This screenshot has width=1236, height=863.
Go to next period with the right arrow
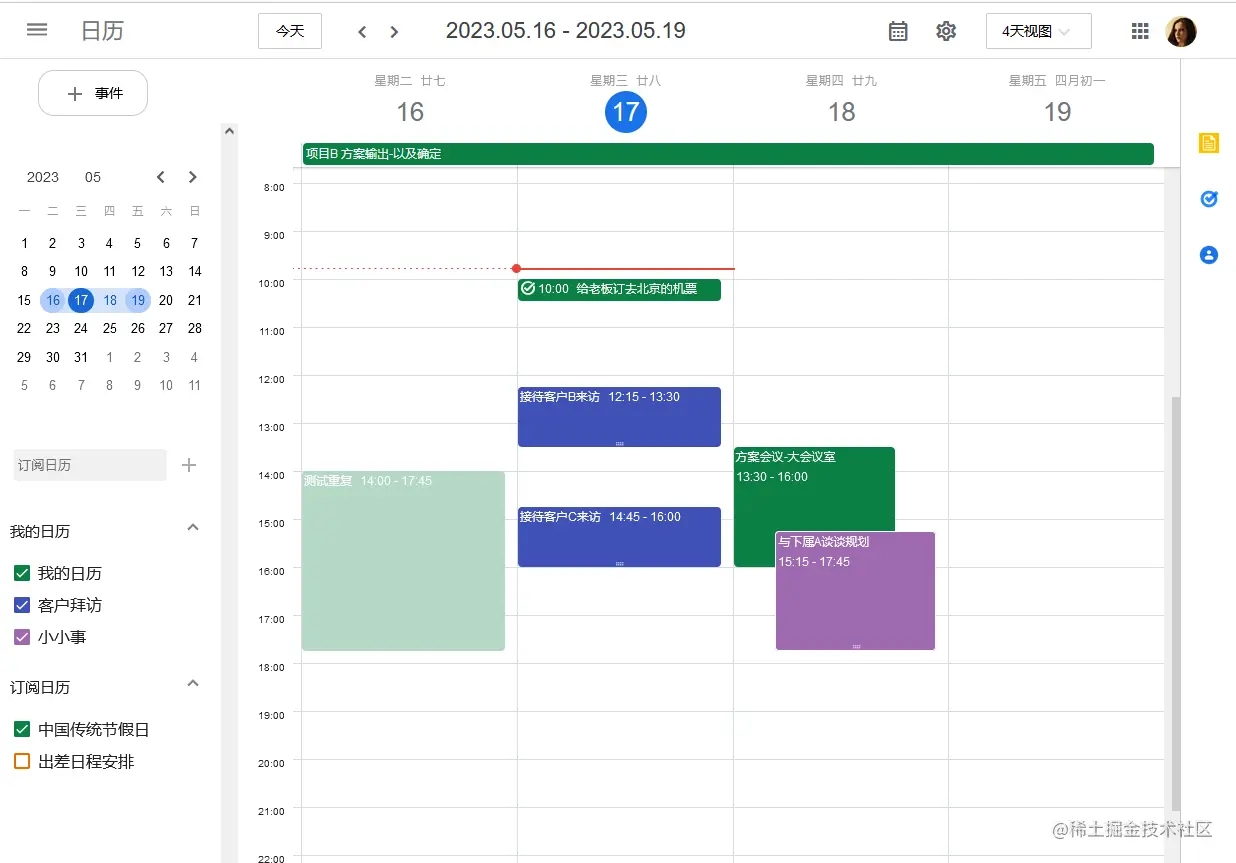click(x=394, y=31)
